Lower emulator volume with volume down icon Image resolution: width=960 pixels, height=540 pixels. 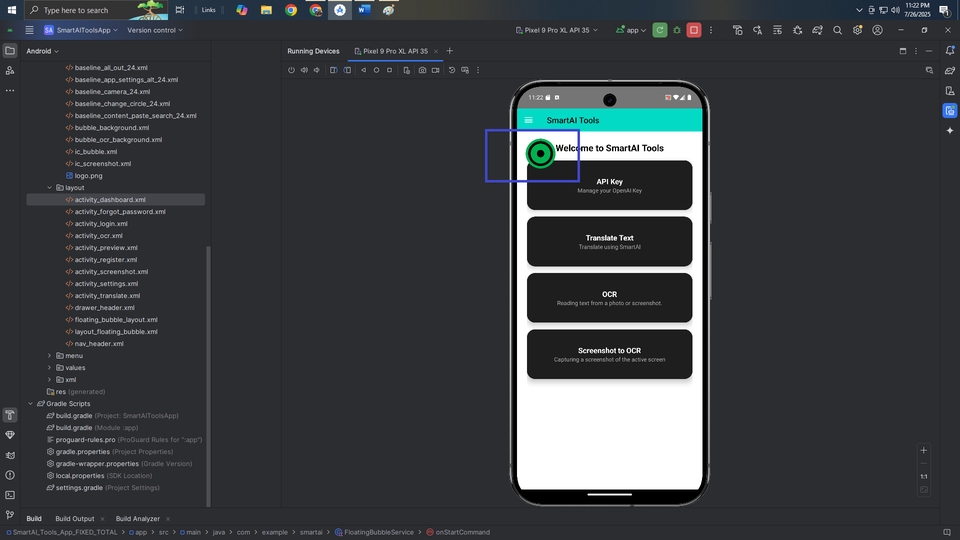317,70
